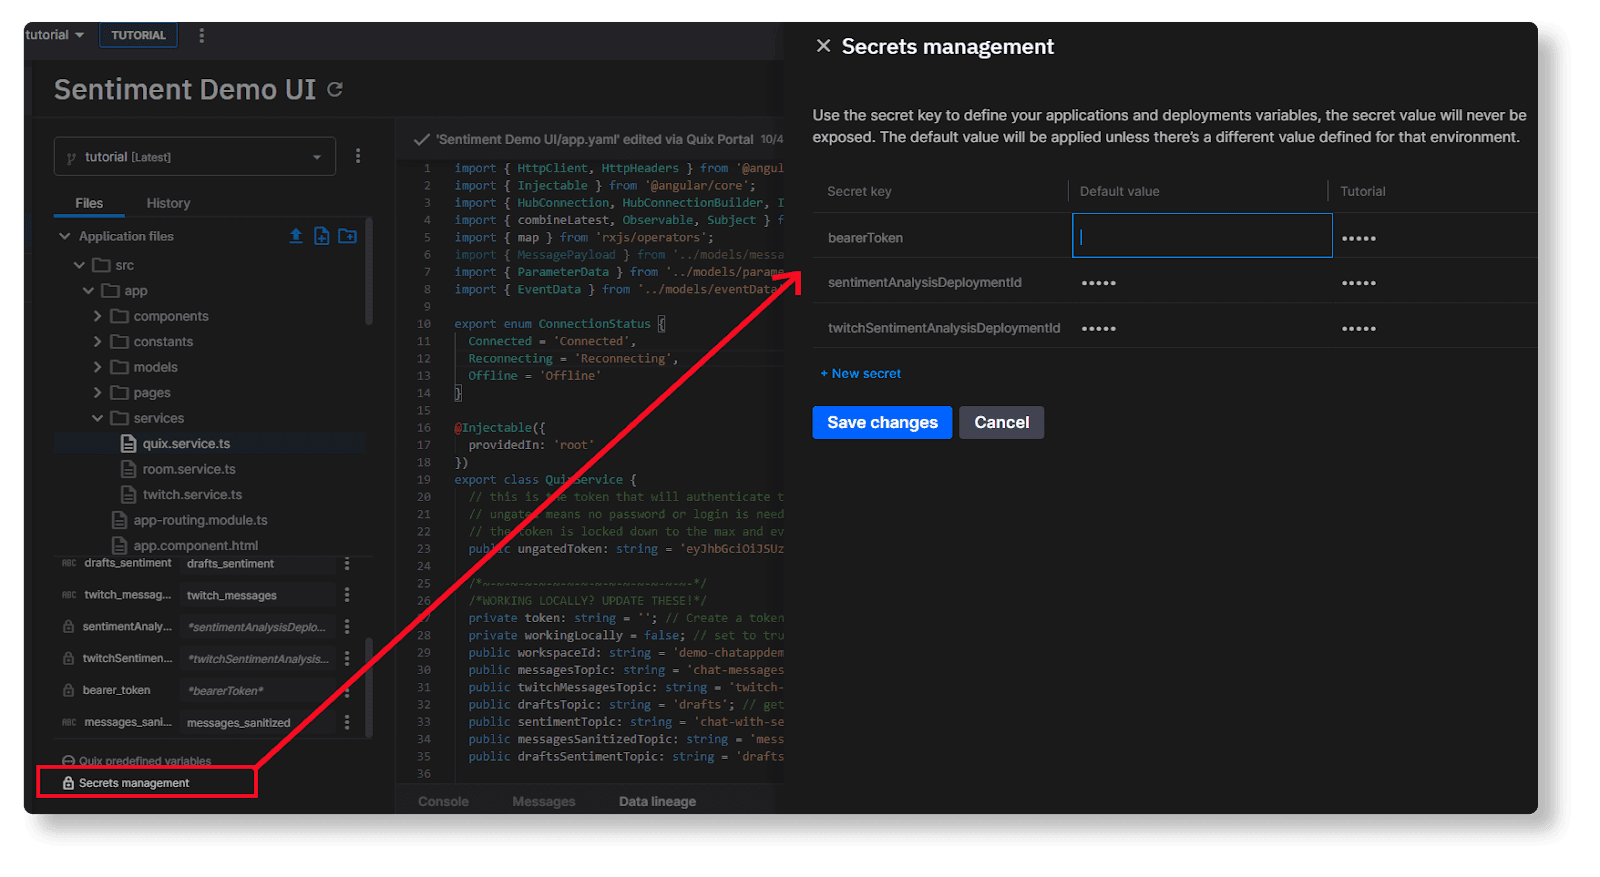Viewport: 1600px width, 877px height.
Task: Expand the constants folder
Action: [98, 341]
